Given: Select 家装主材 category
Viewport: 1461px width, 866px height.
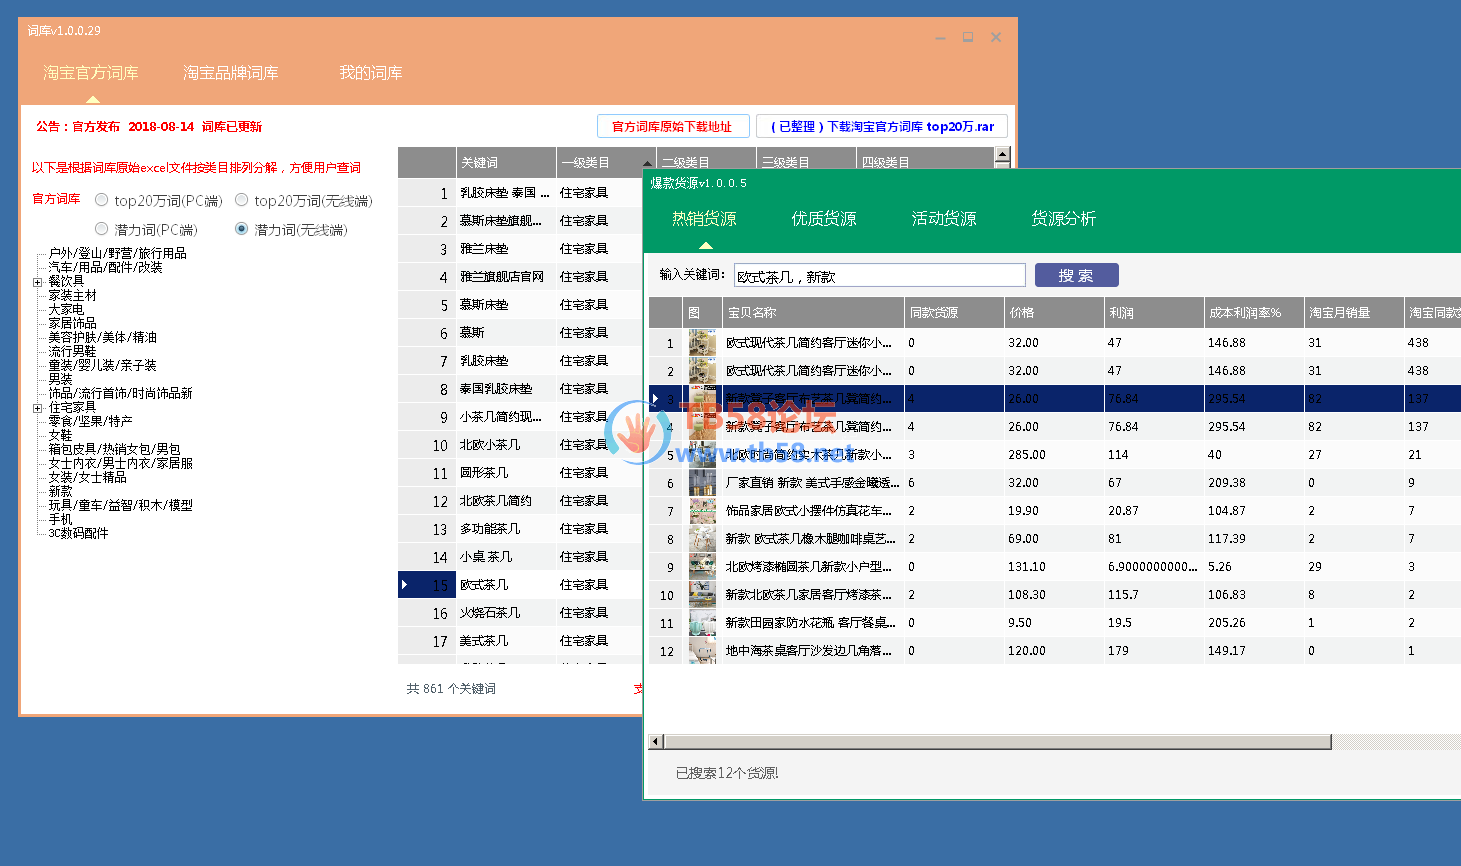Looking at the screenshot, I should 73,296.
